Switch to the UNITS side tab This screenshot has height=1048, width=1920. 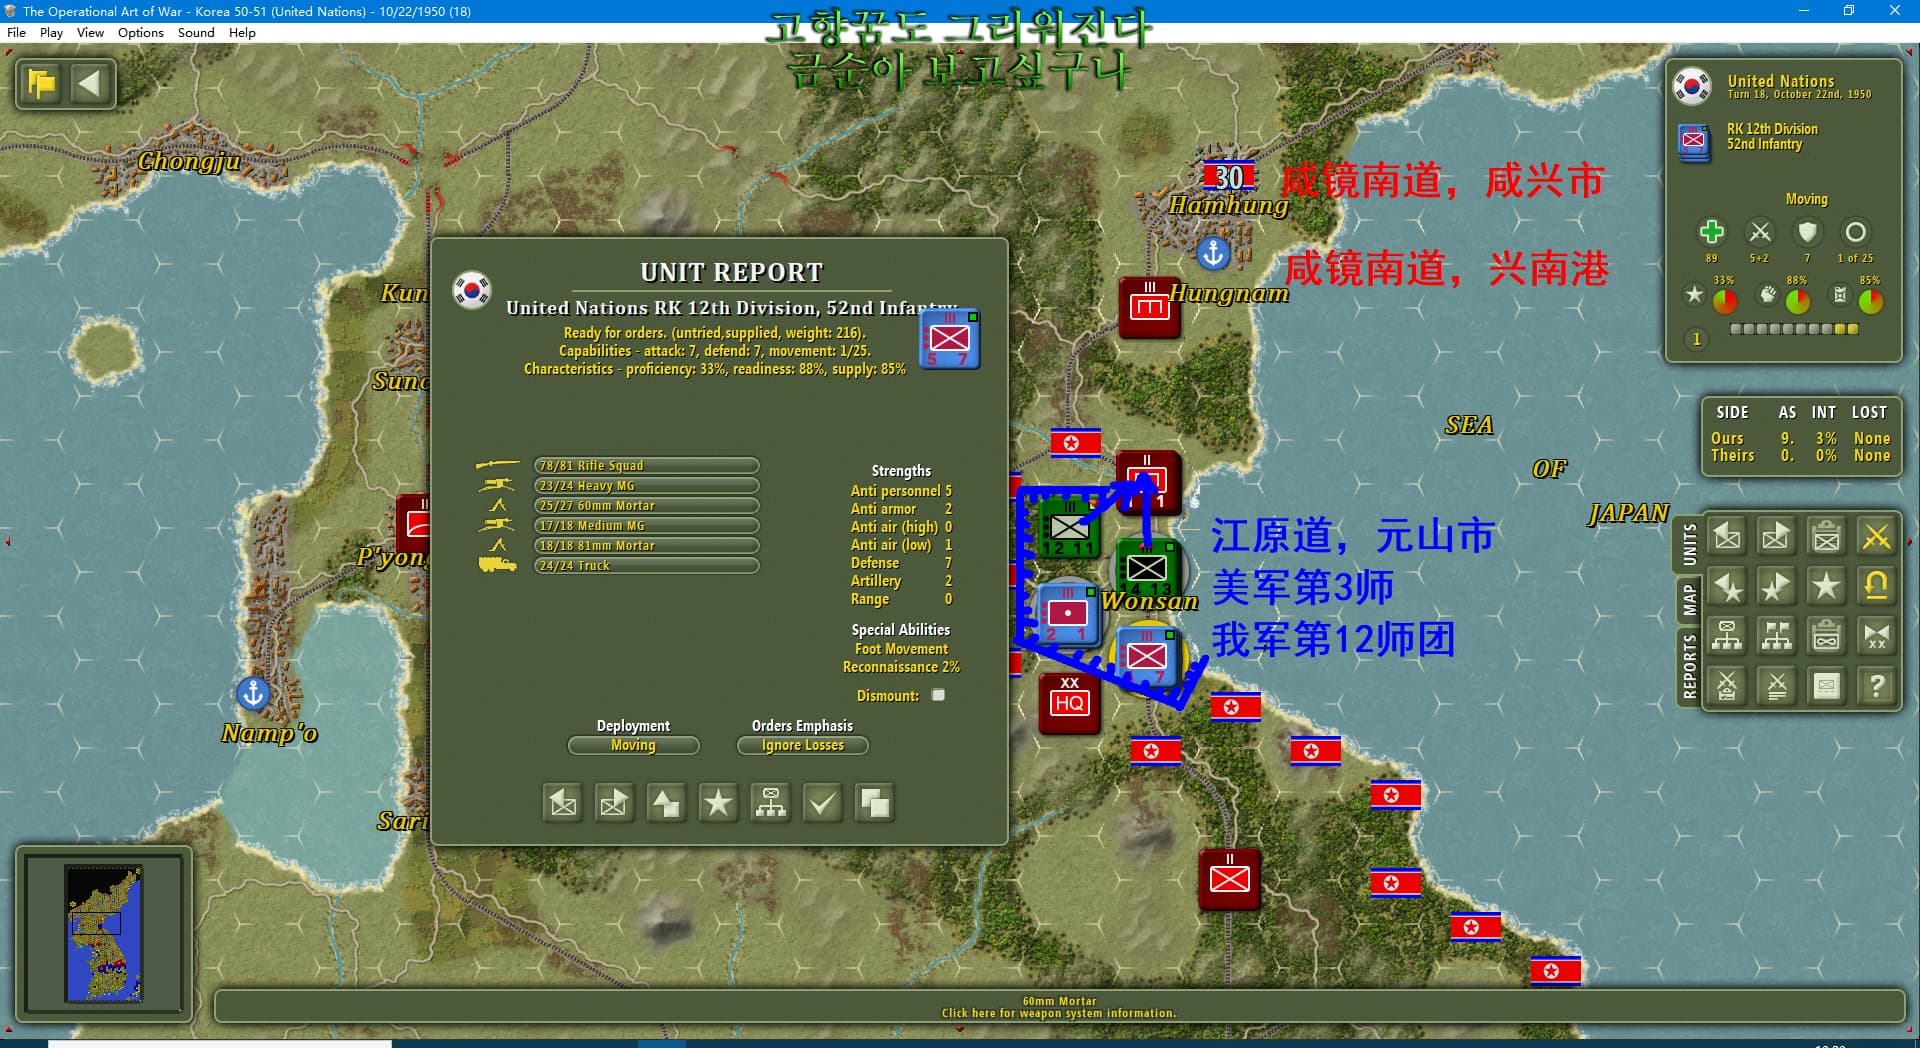1689,545
